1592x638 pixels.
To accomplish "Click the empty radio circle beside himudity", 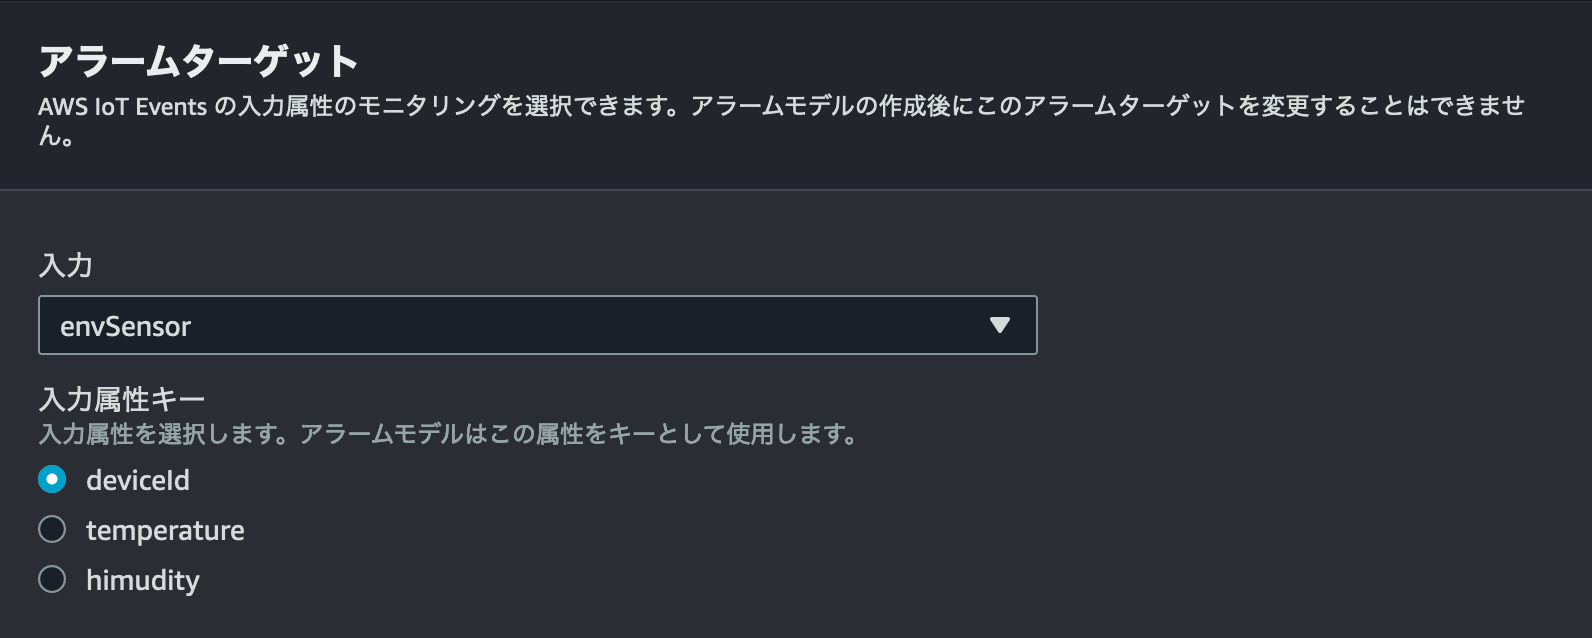I will 52,580.
